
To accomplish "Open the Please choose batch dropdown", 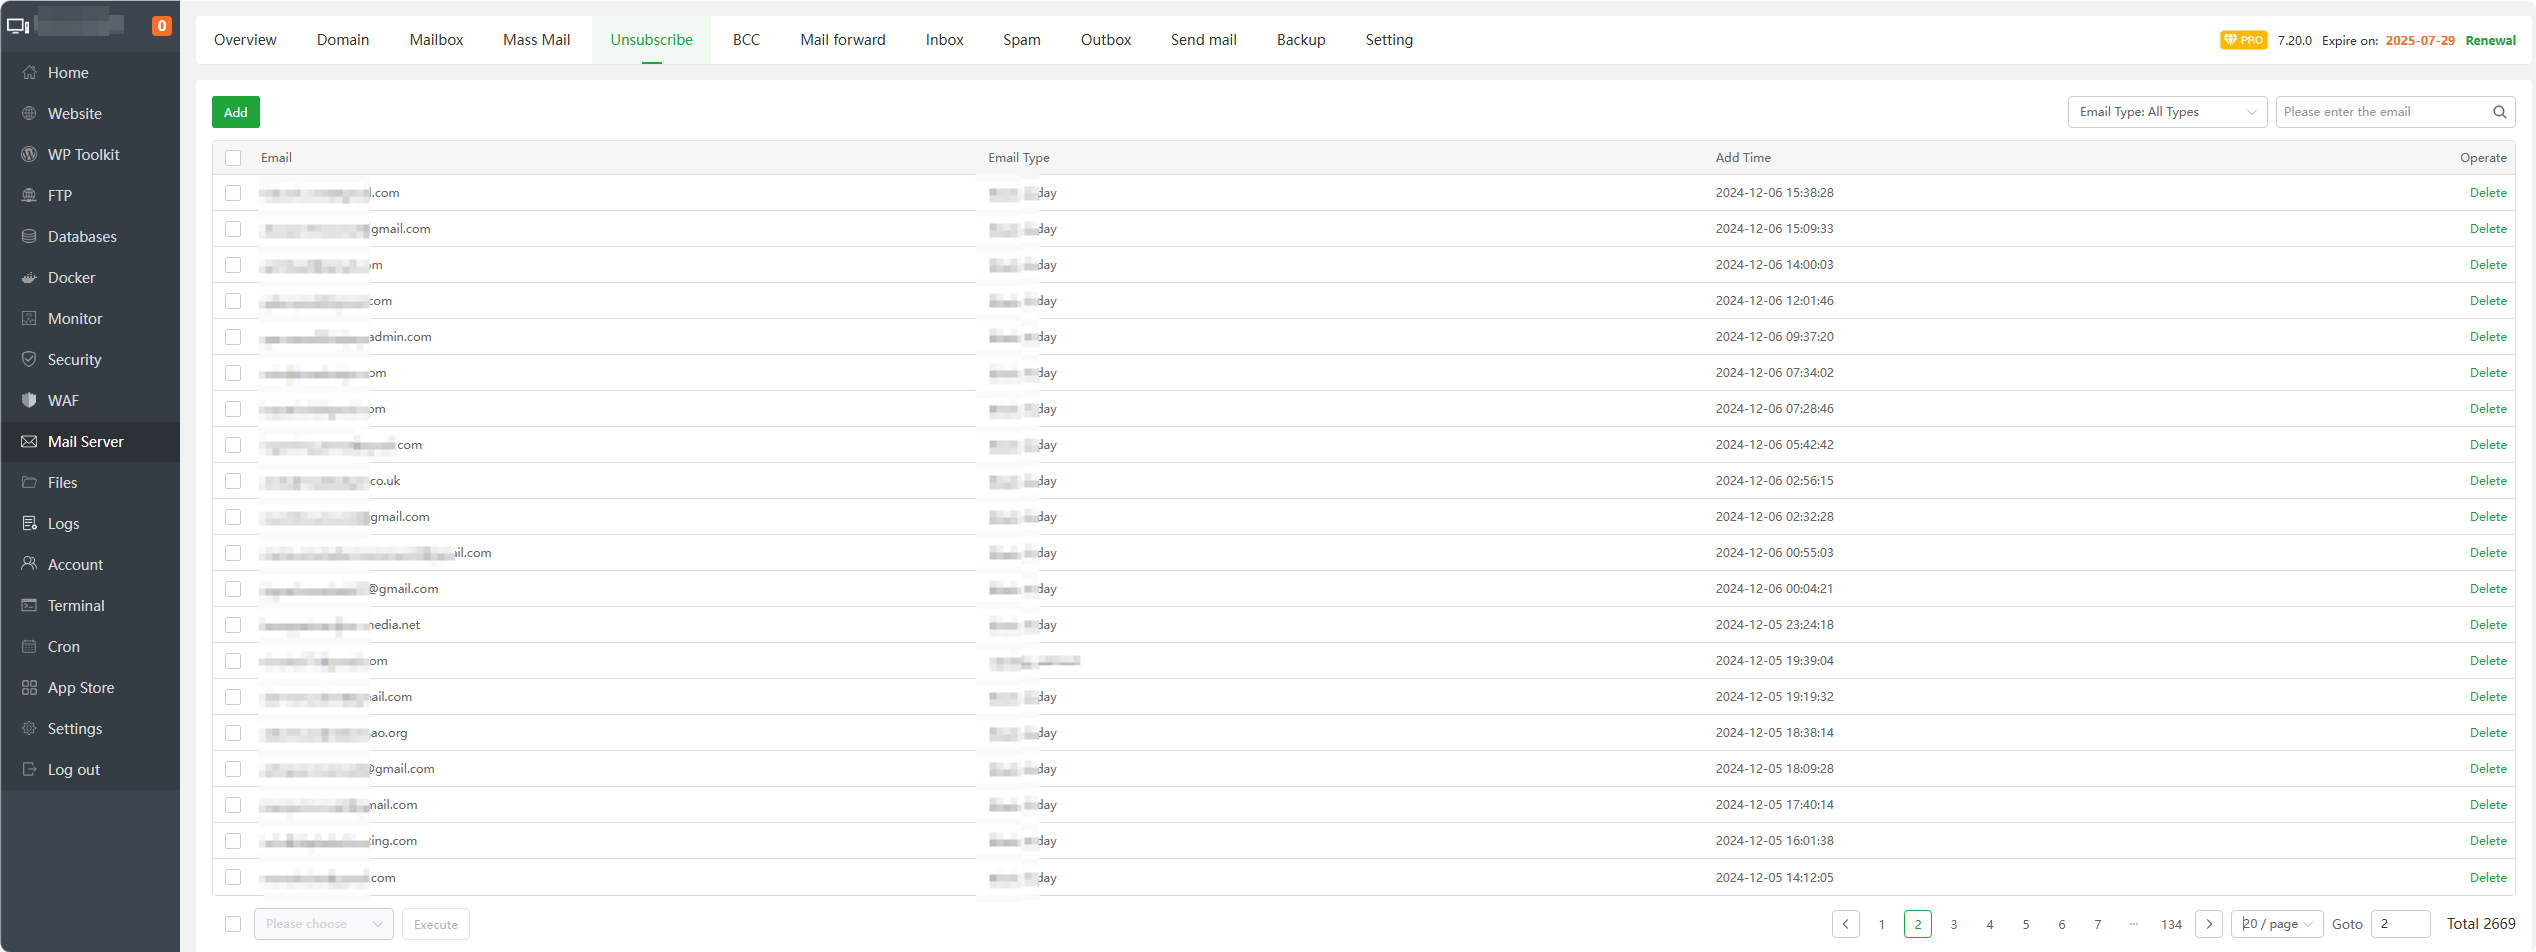I will click(324, 924).
